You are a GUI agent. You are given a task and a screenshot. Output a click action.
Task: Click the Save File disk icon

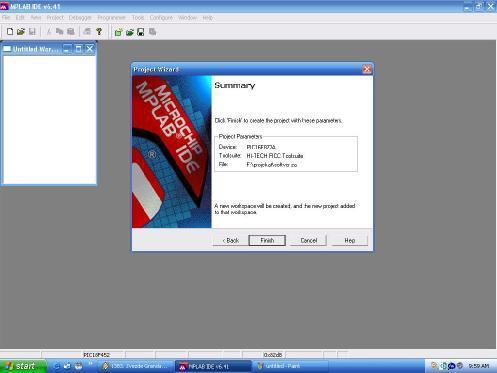pos(32,32)
